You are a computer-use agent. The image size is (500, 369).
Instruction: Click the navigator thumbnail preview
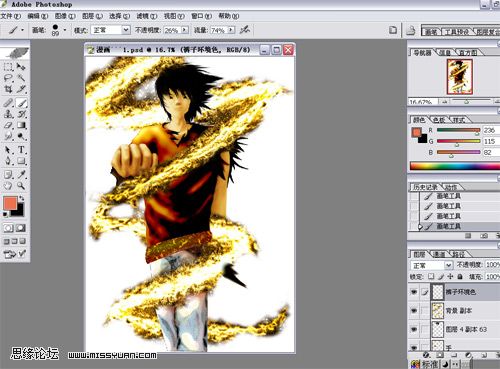[460, 77]
